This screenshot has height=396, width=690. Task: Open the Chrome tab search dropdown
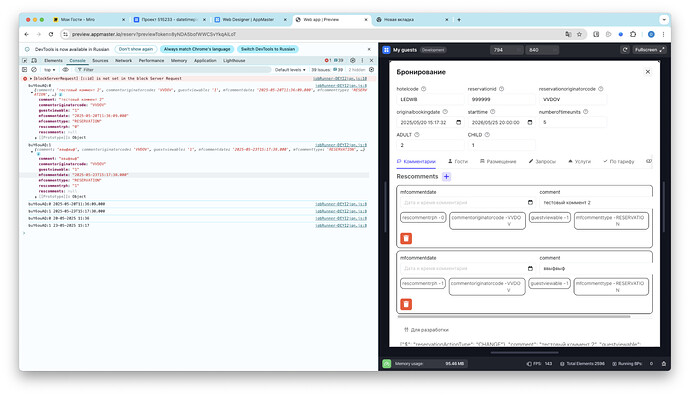(664, 19)
